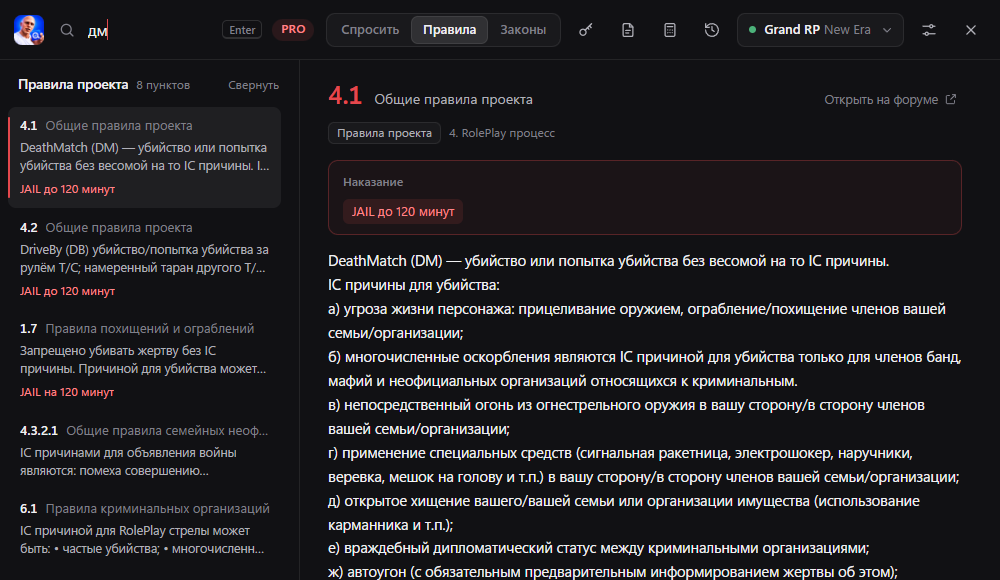Close the panel with X icon
The image size is (1000, 580).
click(971, 30)
